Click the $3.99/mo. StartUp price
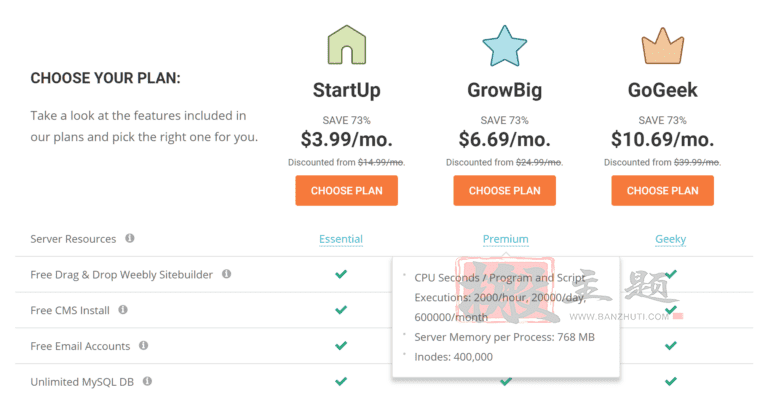Screen dimensions: 768x399 [346, 140]
